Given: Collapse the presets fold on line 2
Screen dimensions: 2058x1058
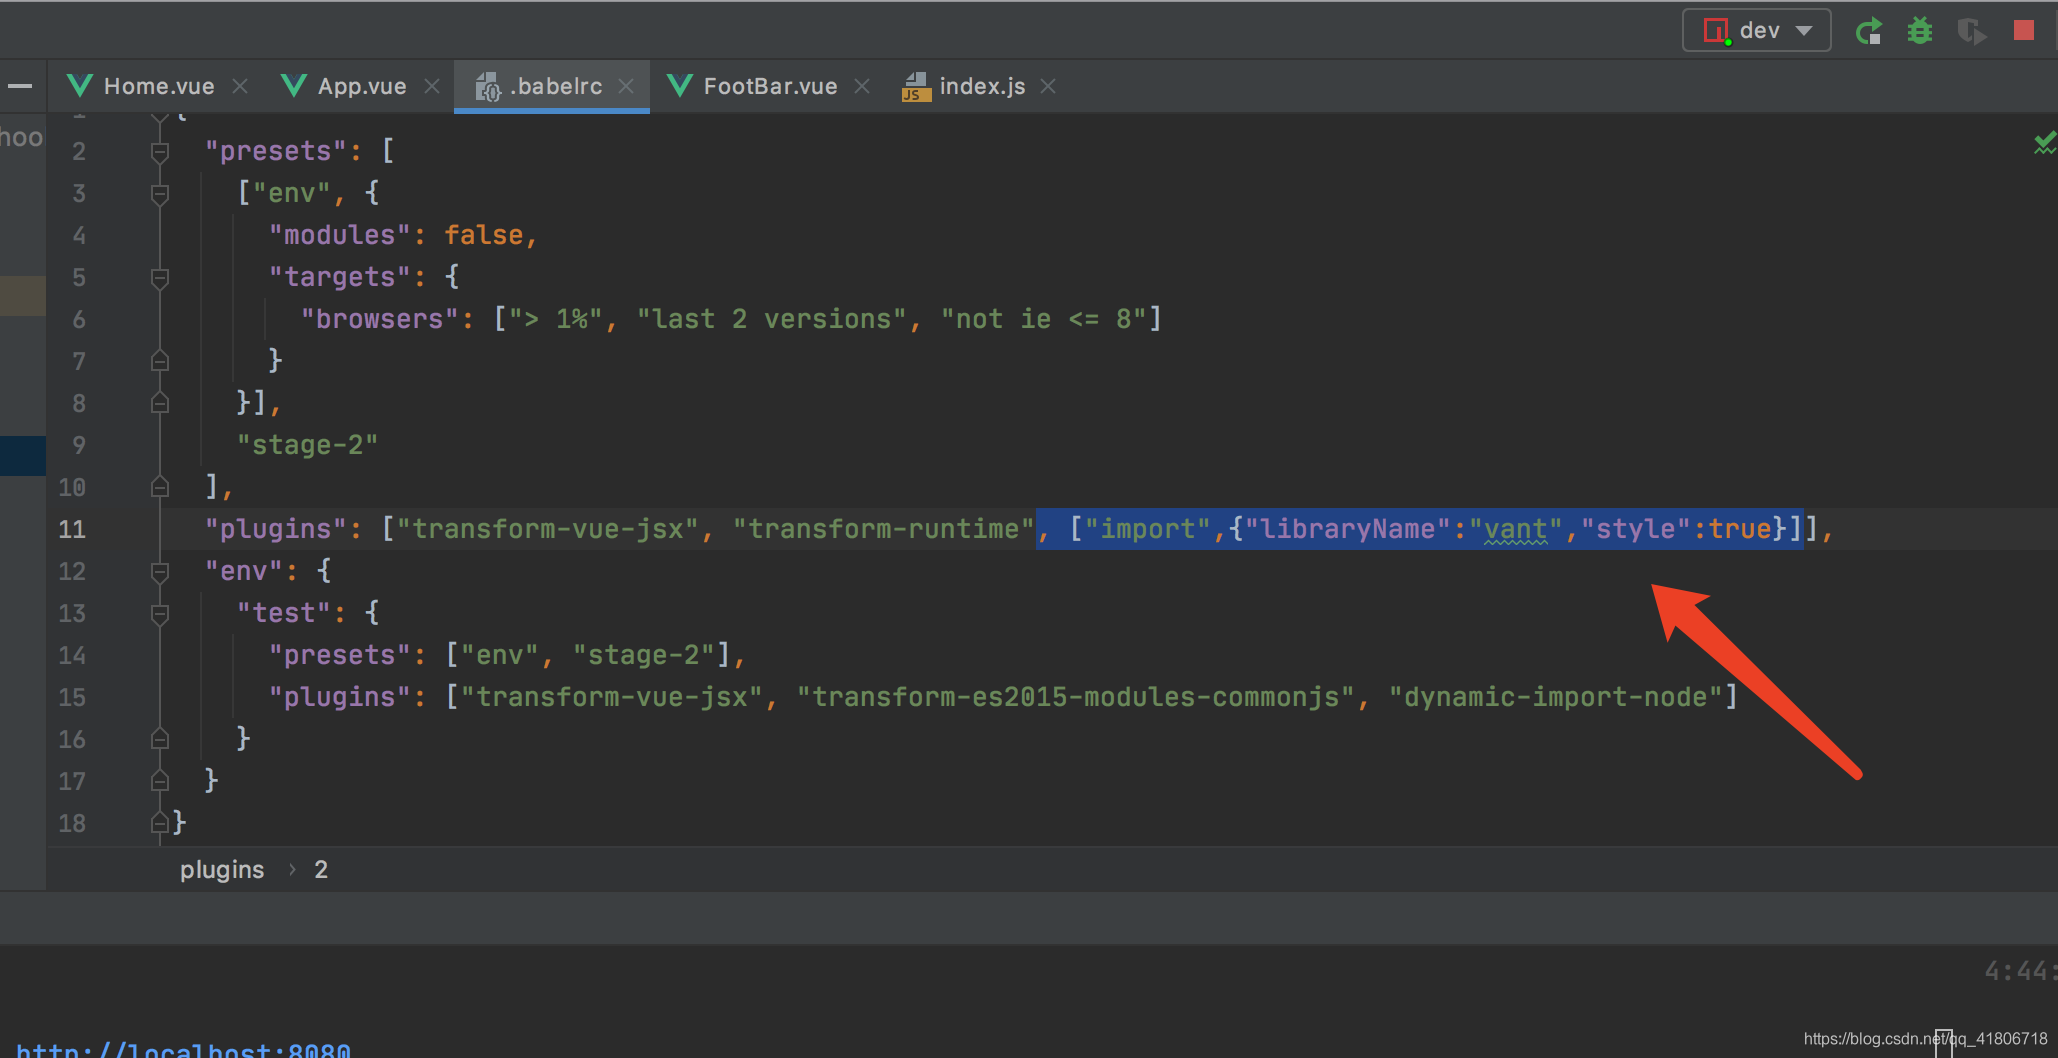Looking at the screenshot, I should point(159,152).
